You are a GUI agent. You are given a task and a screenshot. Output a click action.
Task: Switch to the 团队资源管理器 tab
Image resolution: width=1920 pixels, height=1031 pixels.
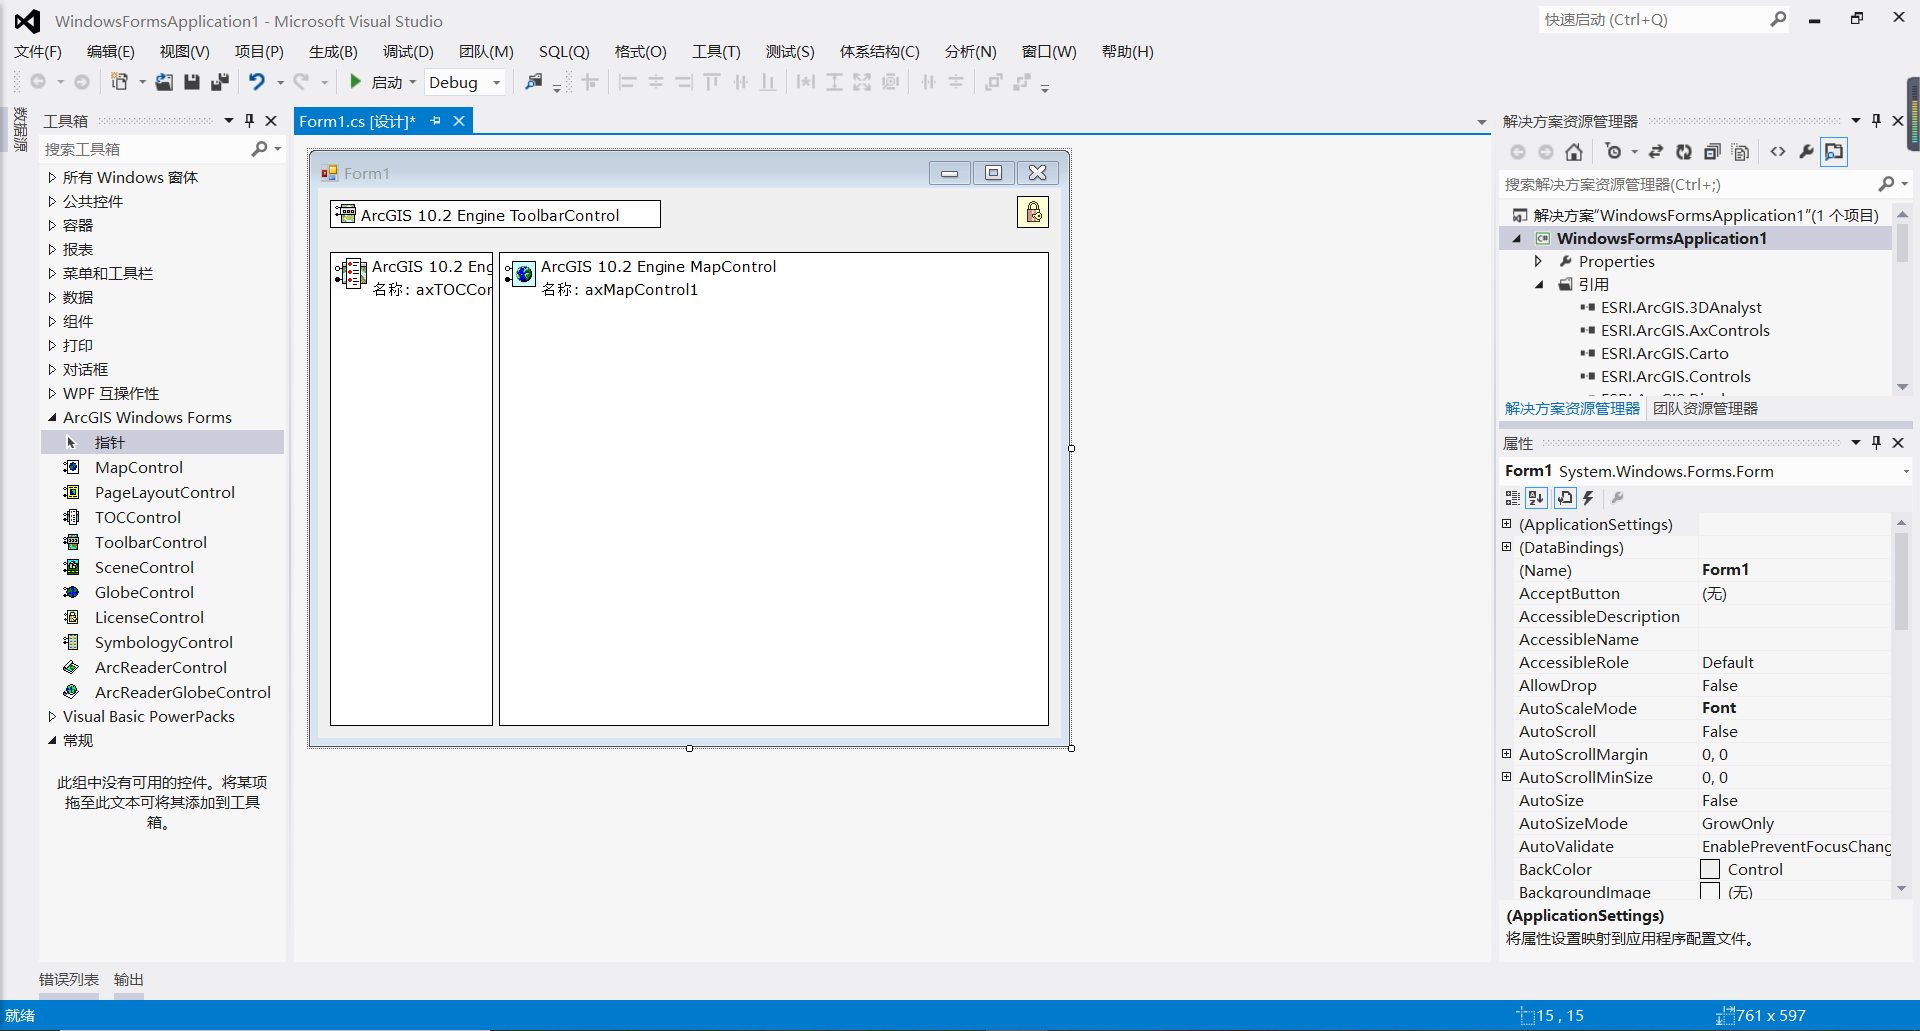(x=1707, y=408)
